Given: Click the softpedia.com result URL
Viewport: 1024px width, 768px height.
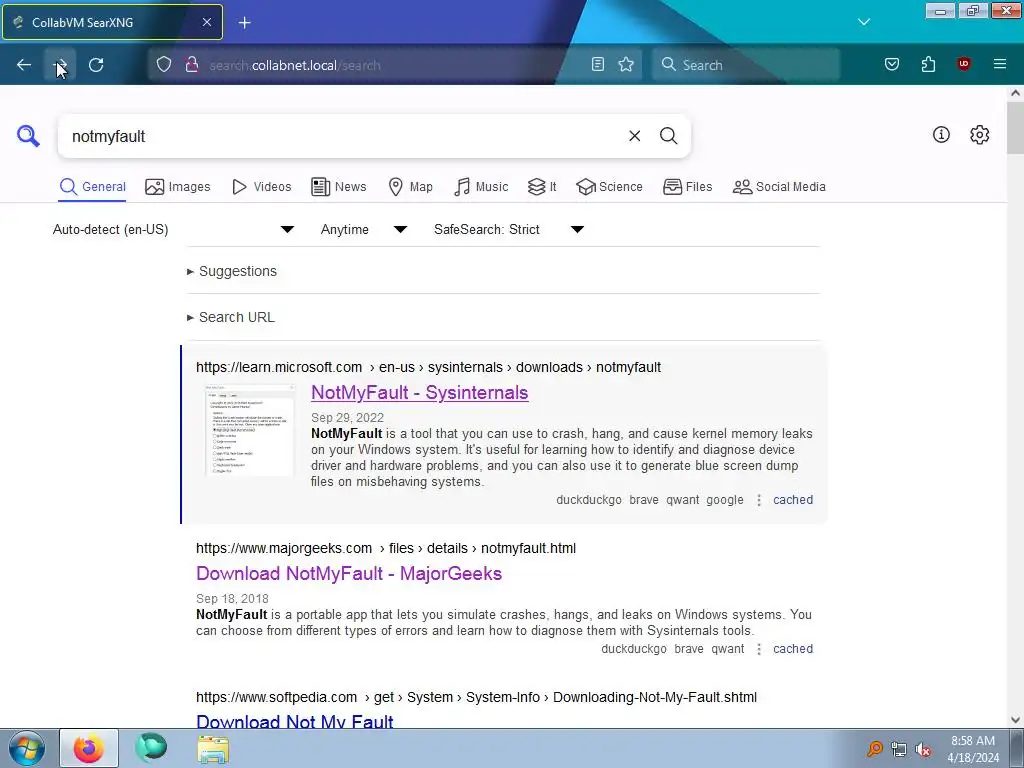Looking at the screenshot, I should [x=476, y=697].
